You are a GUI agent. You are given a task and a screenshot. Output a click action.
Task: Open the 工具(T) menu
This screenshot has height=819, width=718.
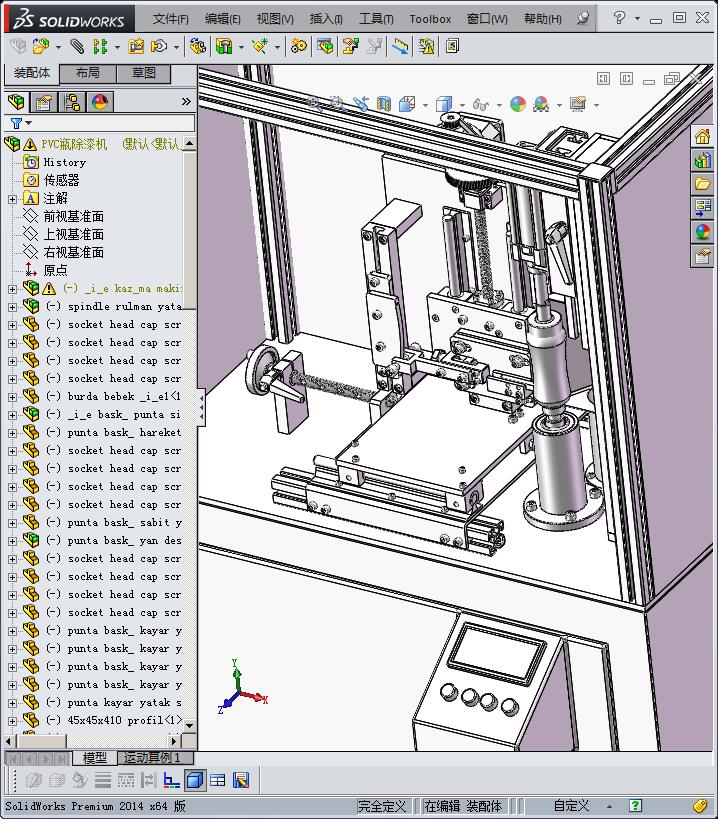376,19
